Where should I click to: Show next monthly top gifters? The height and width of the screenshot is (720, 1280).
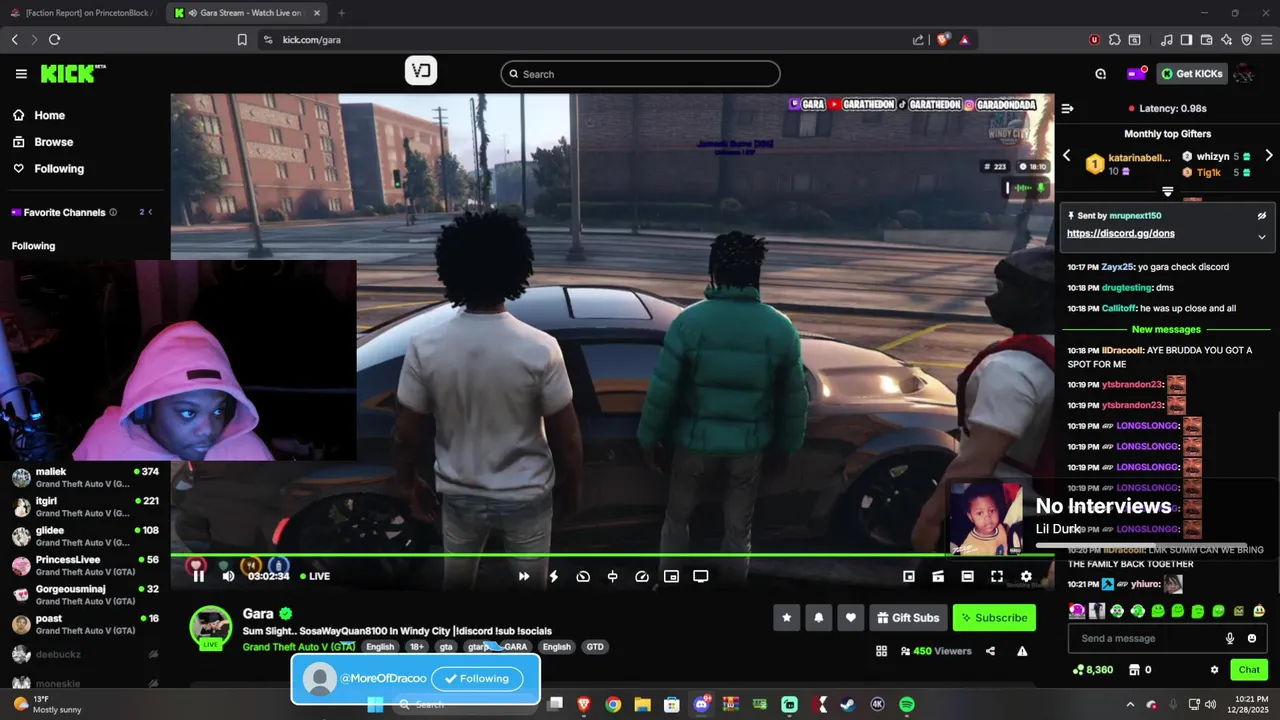tap(1269, 155)
